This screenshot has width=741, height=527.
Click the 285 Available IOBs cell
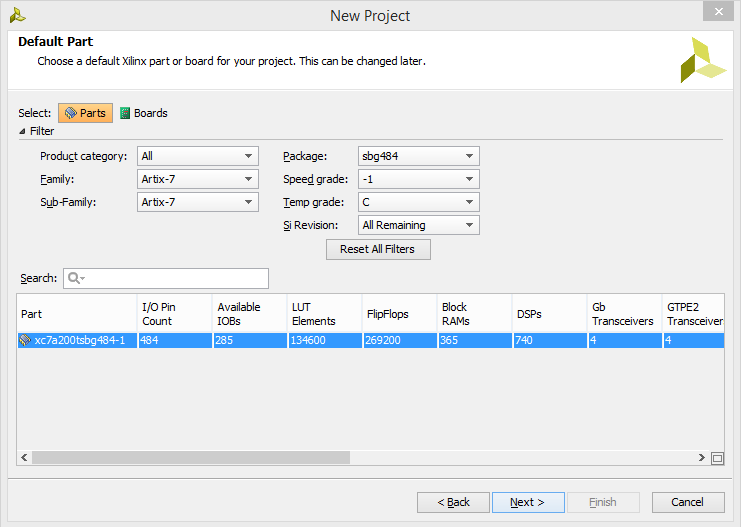[250, 340]
